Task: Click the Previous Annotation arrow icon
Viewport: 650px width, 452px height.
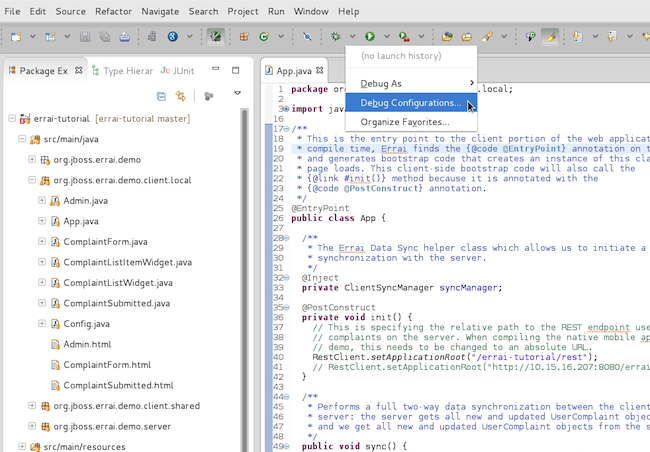Action: point(612,36)
